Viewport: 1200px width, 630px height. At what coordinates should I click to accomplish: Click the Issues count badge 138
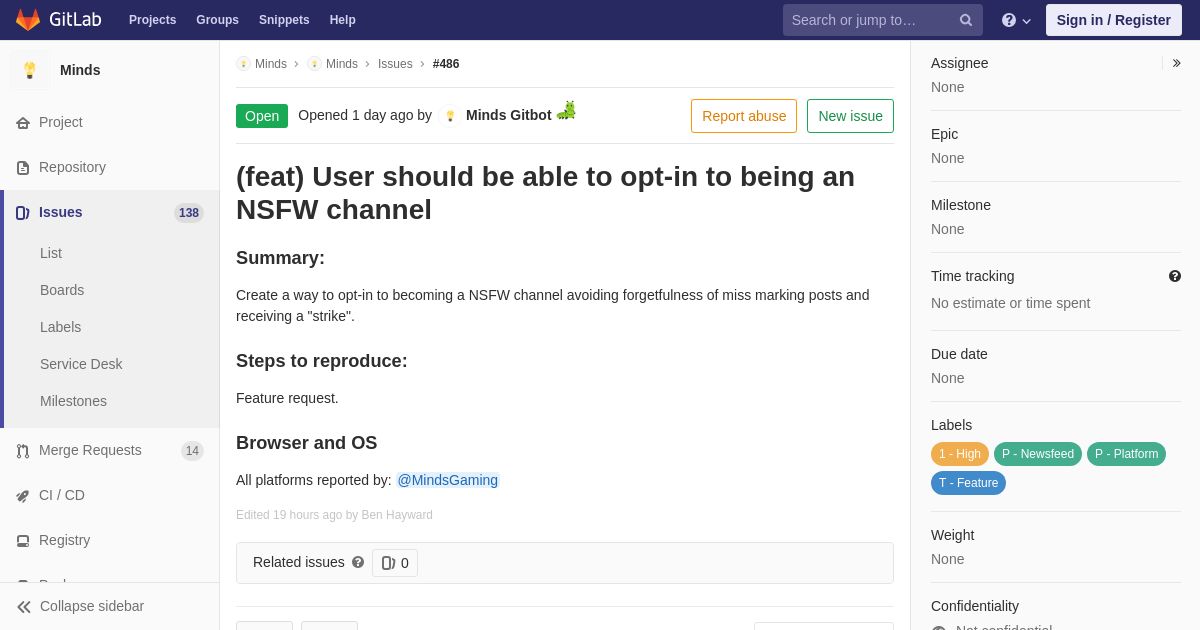pos(189,213)
